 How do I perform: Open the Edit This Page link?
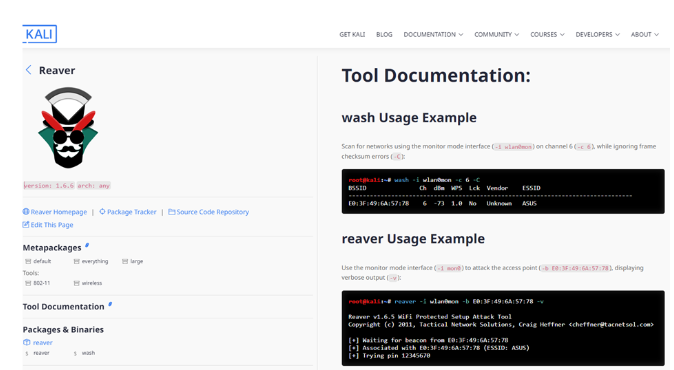[x=52, y=225]
